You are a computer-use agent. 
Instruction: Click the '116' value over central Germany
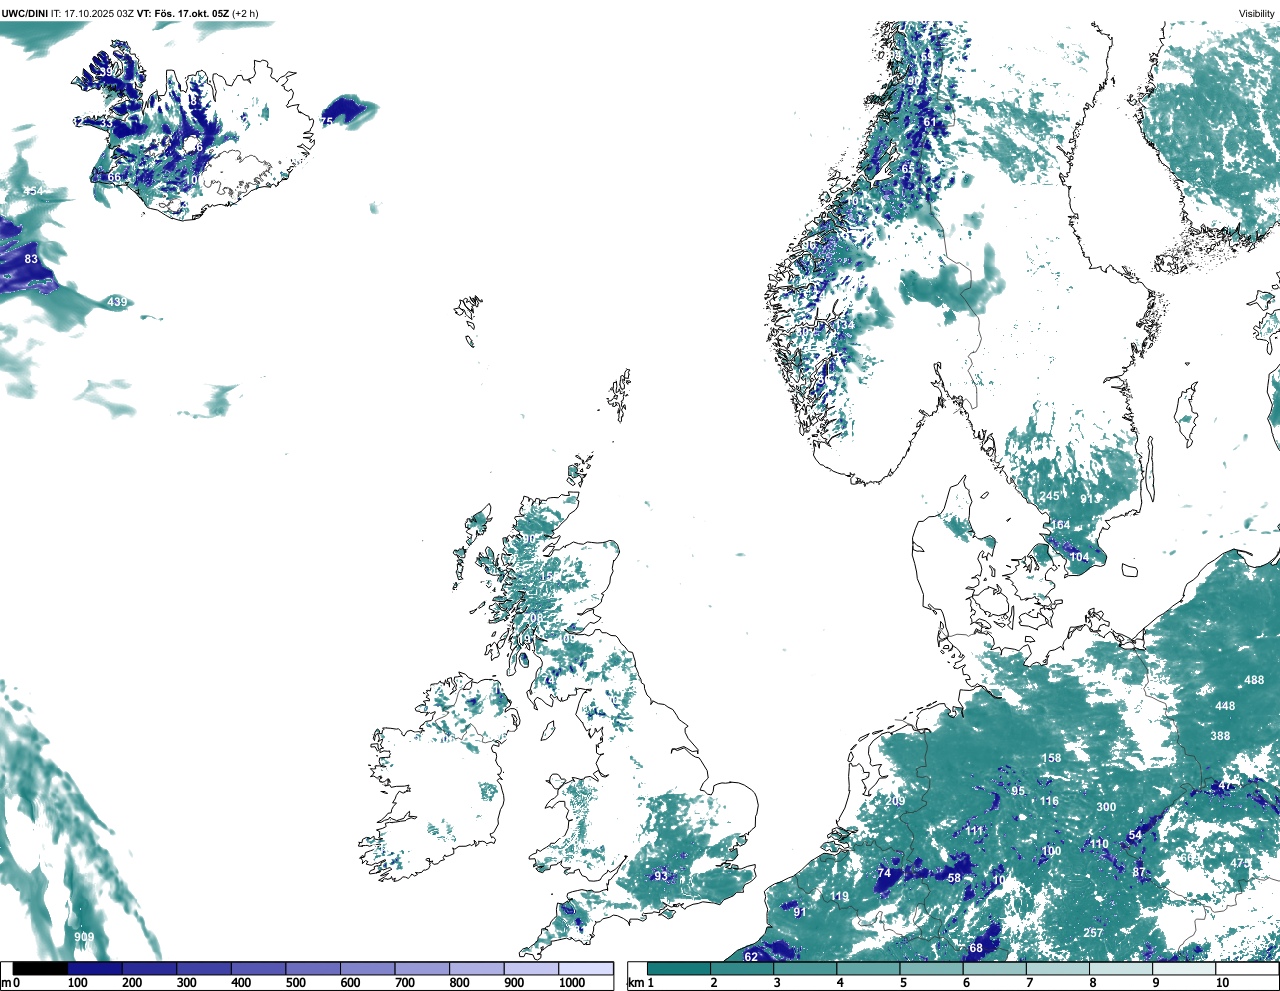[x=1049, y=801]
